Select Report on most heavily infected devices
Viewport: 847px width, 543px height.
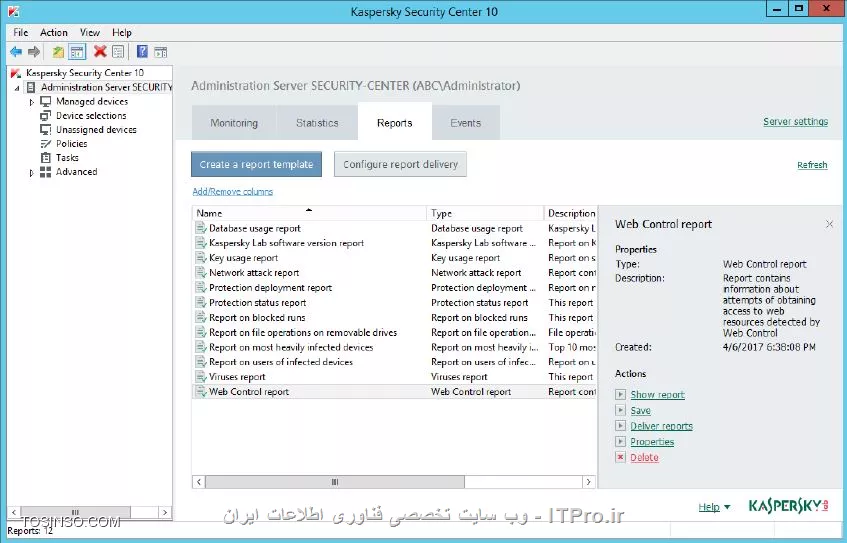click(x=394, y=347)
